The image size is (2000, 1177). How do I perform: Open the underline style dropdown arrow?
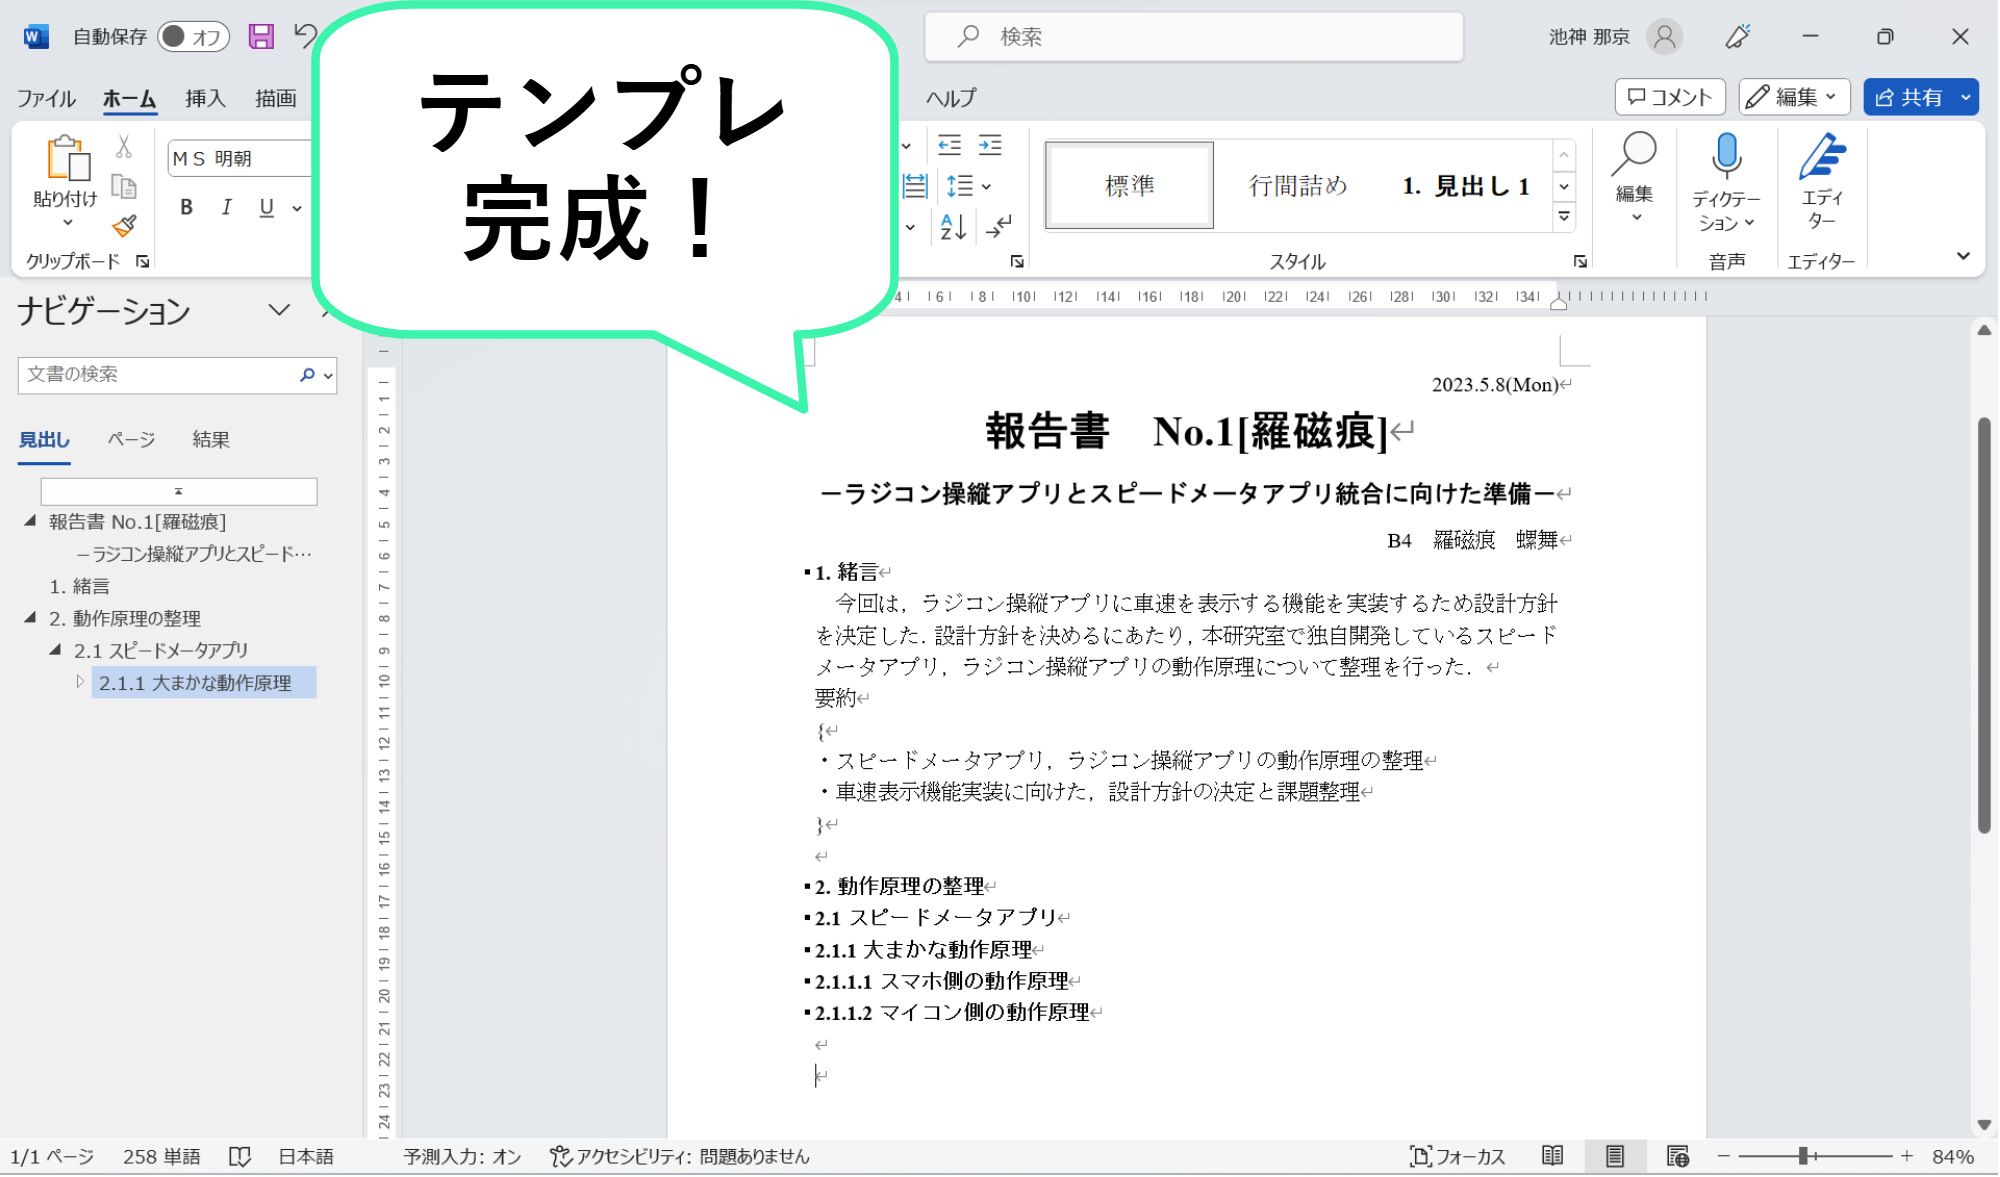click(x=297, y=208)
